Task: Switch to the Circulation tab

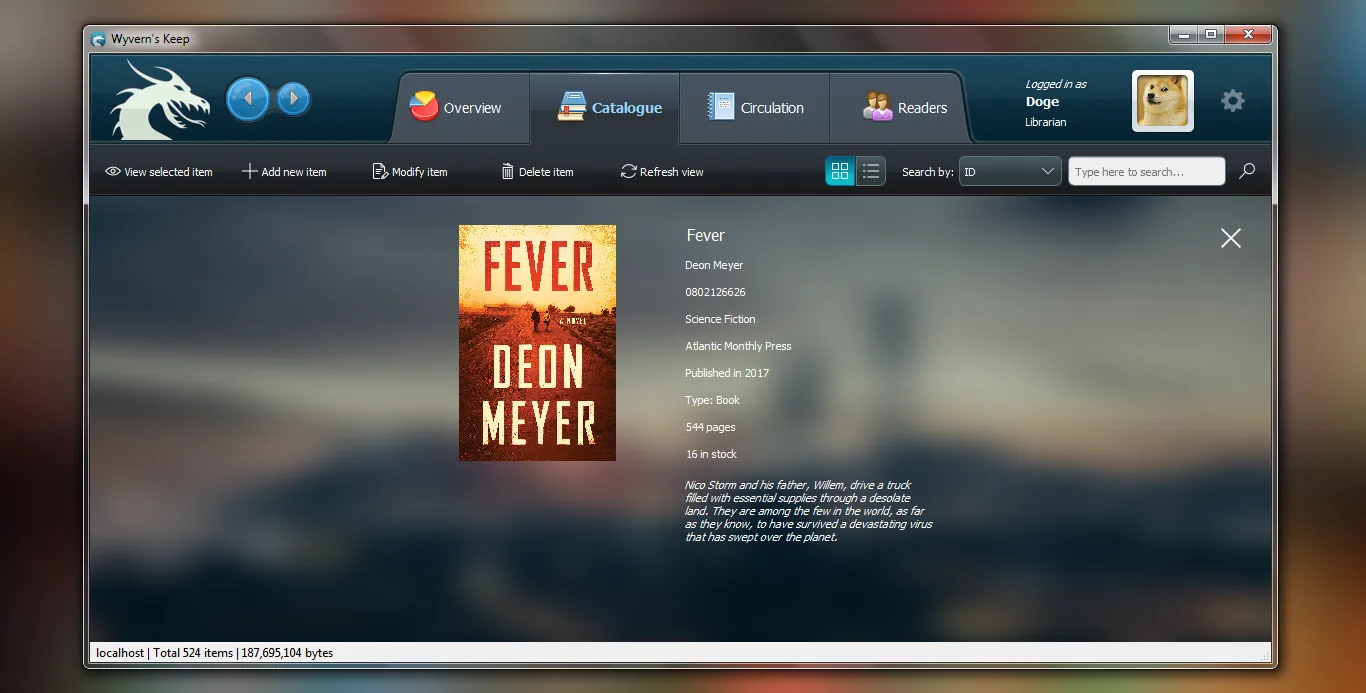Action: [x=756, y=108]
